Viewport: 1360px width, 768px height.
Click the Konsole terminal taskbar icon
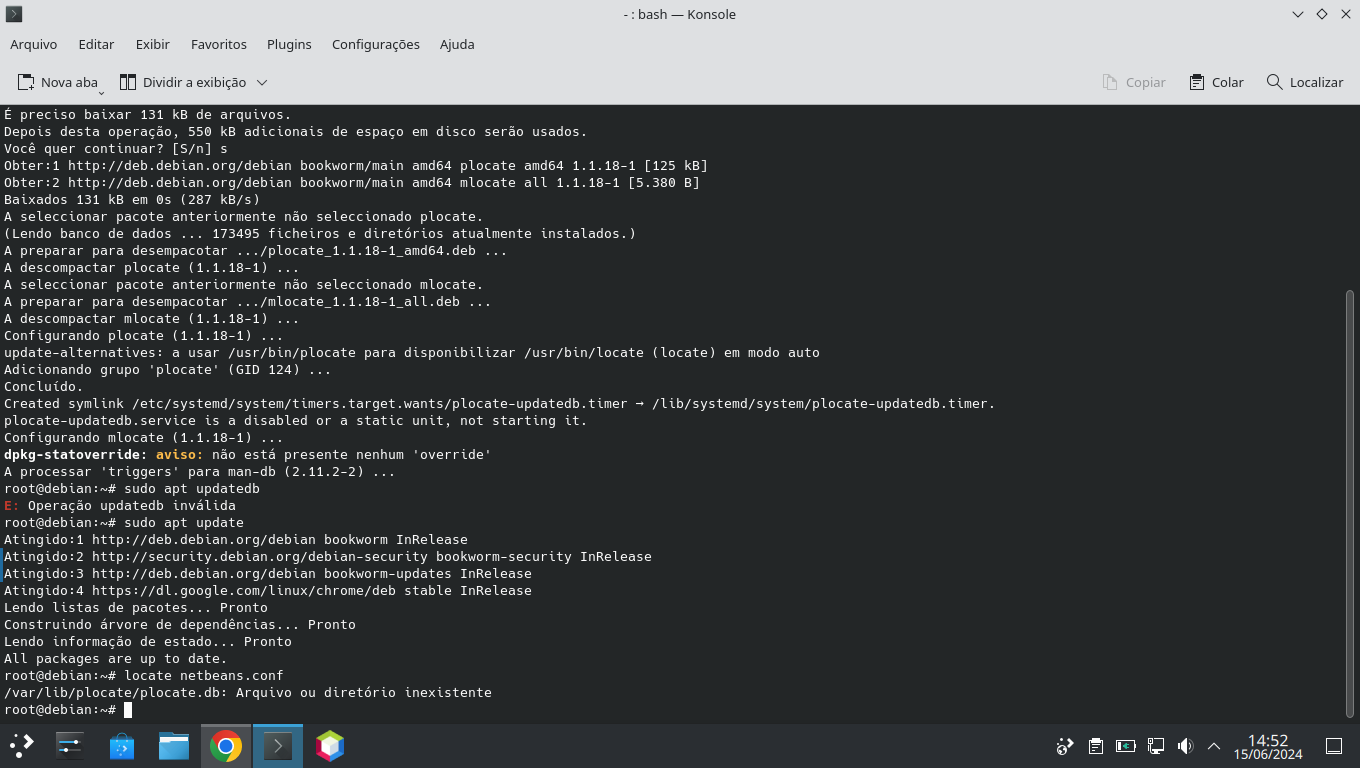[278, 745]
